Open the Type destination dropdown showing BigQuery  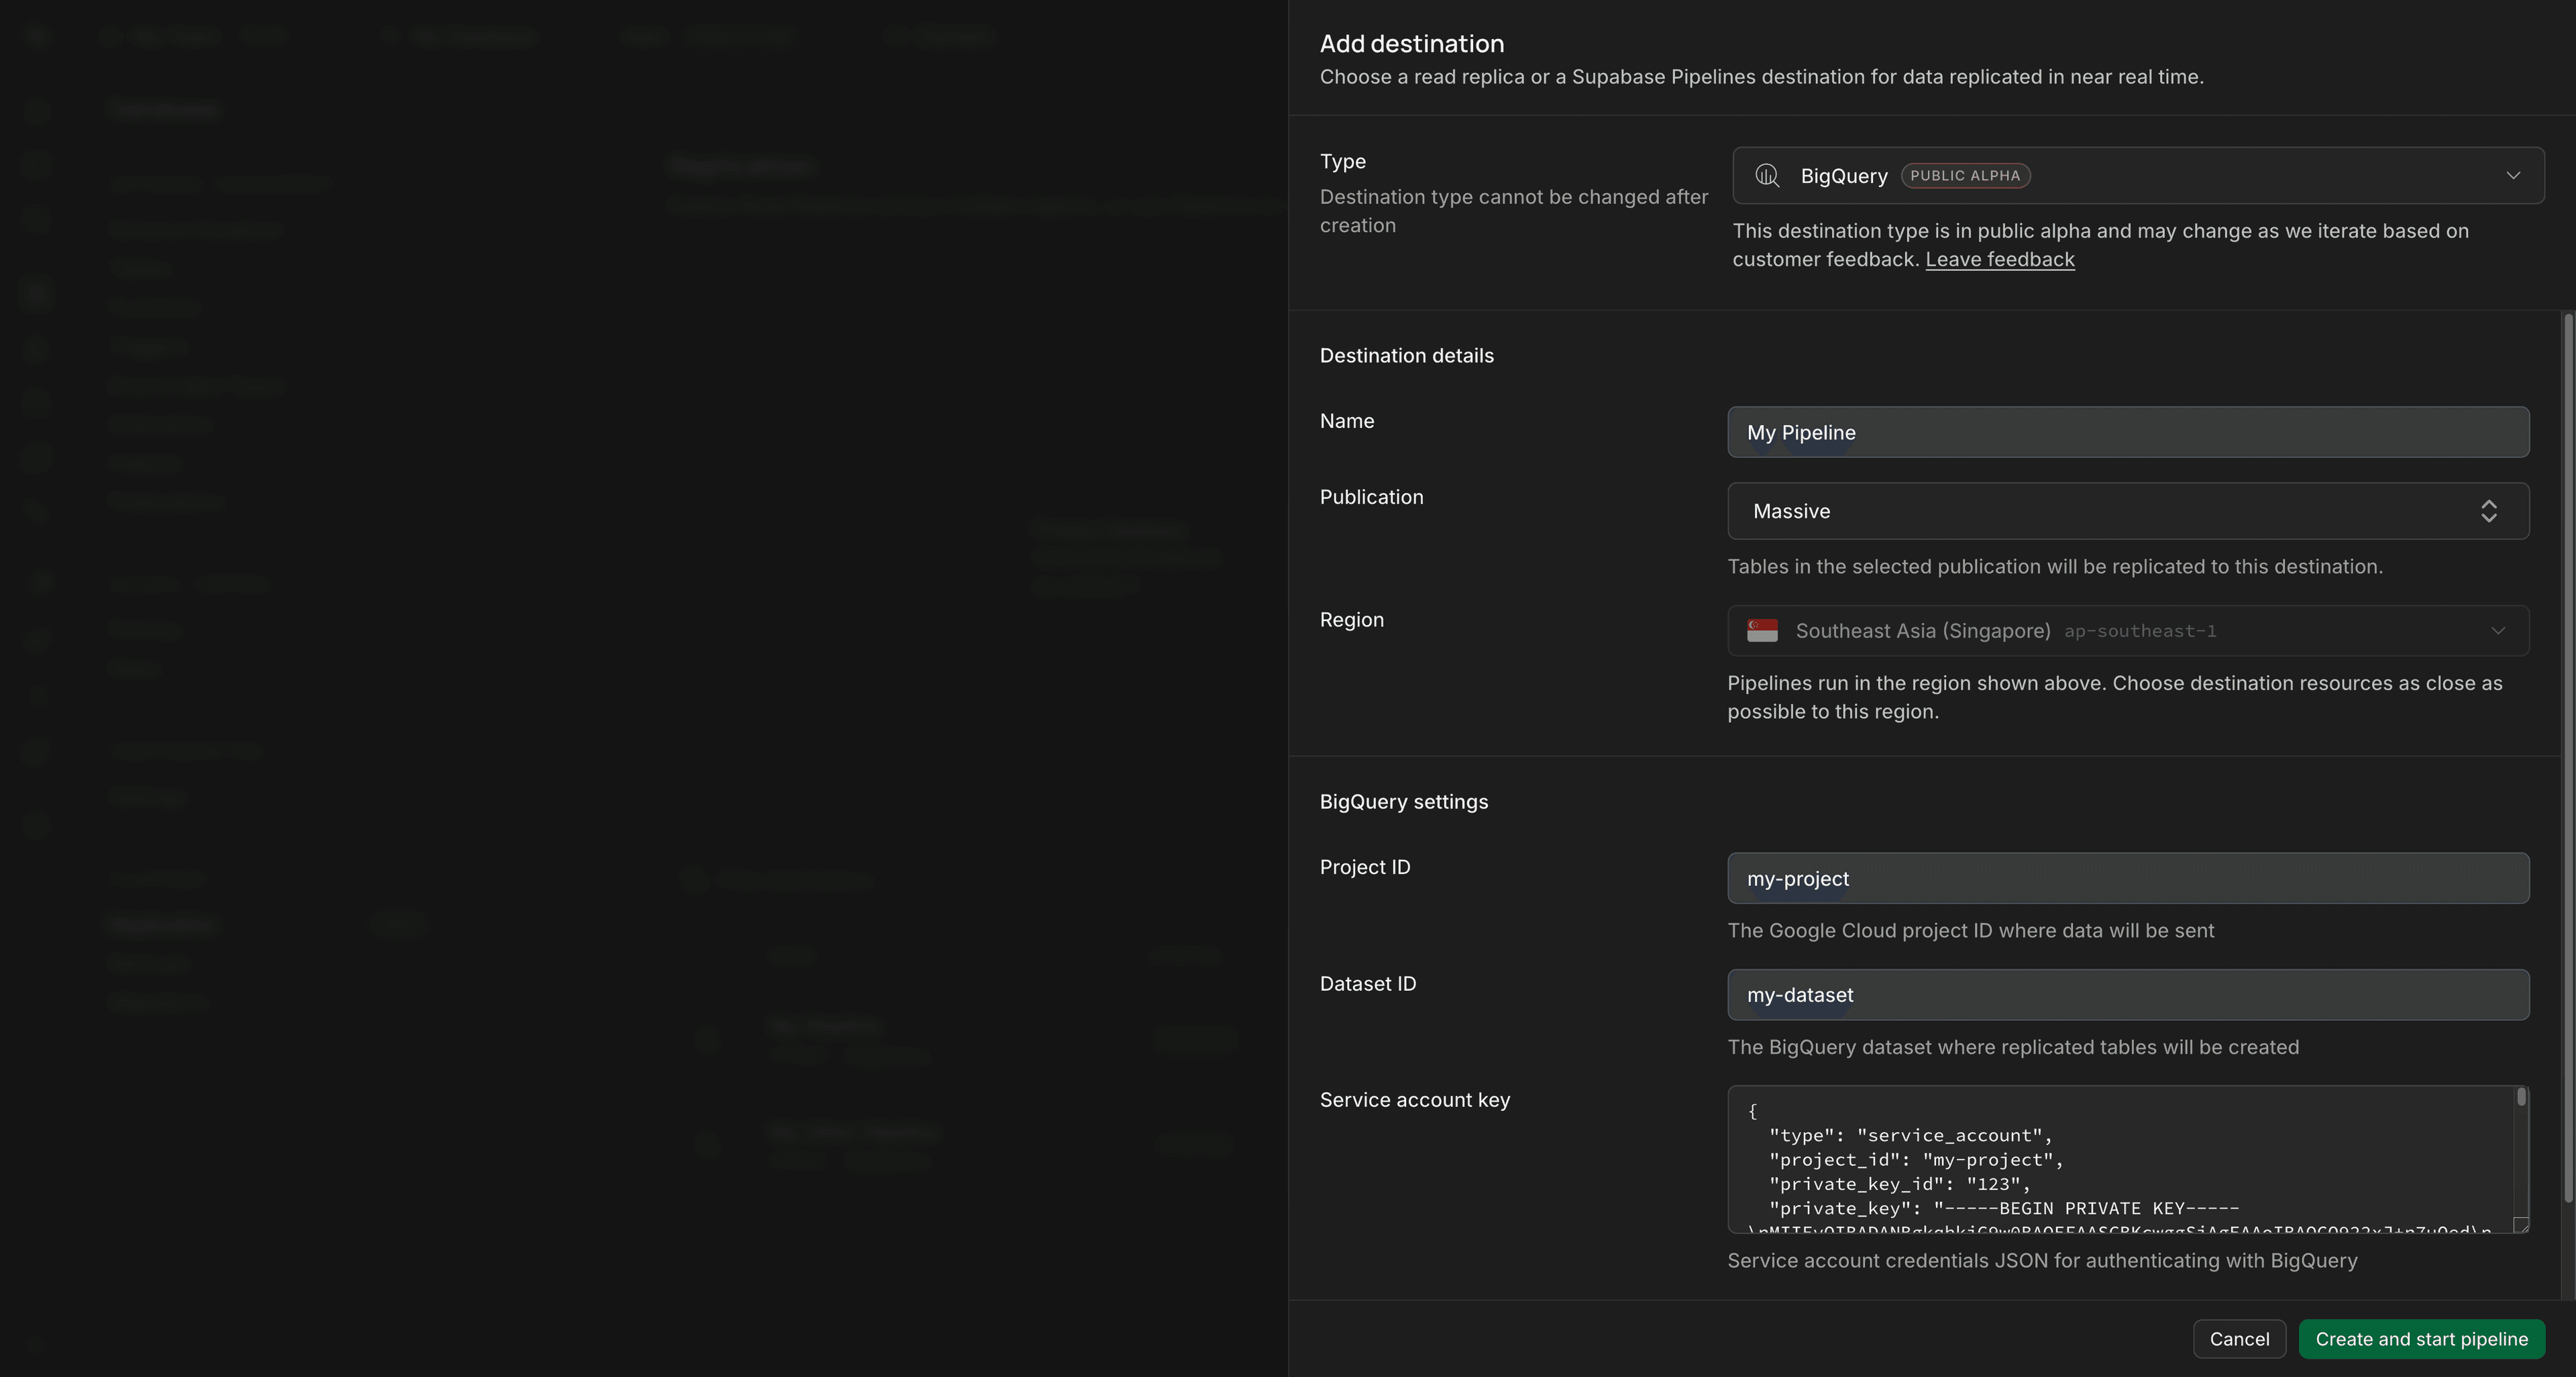click(x=2138, y=176)
